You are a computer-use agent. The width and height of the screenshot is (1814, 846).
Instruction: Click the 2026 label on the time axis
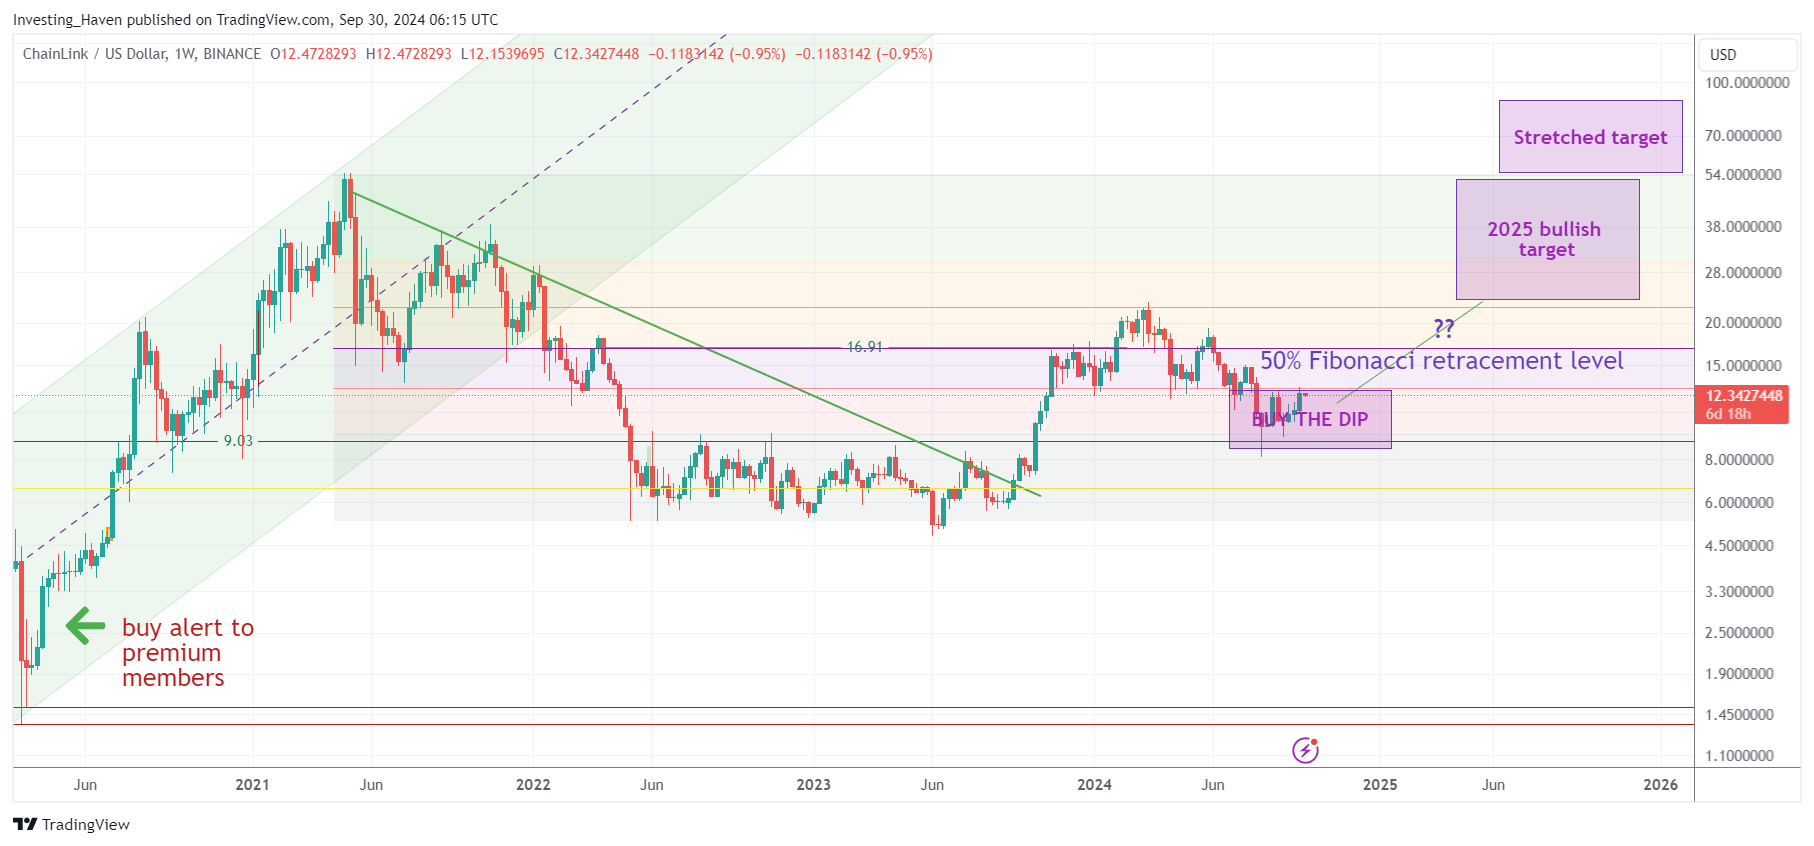coord(1661,784)
